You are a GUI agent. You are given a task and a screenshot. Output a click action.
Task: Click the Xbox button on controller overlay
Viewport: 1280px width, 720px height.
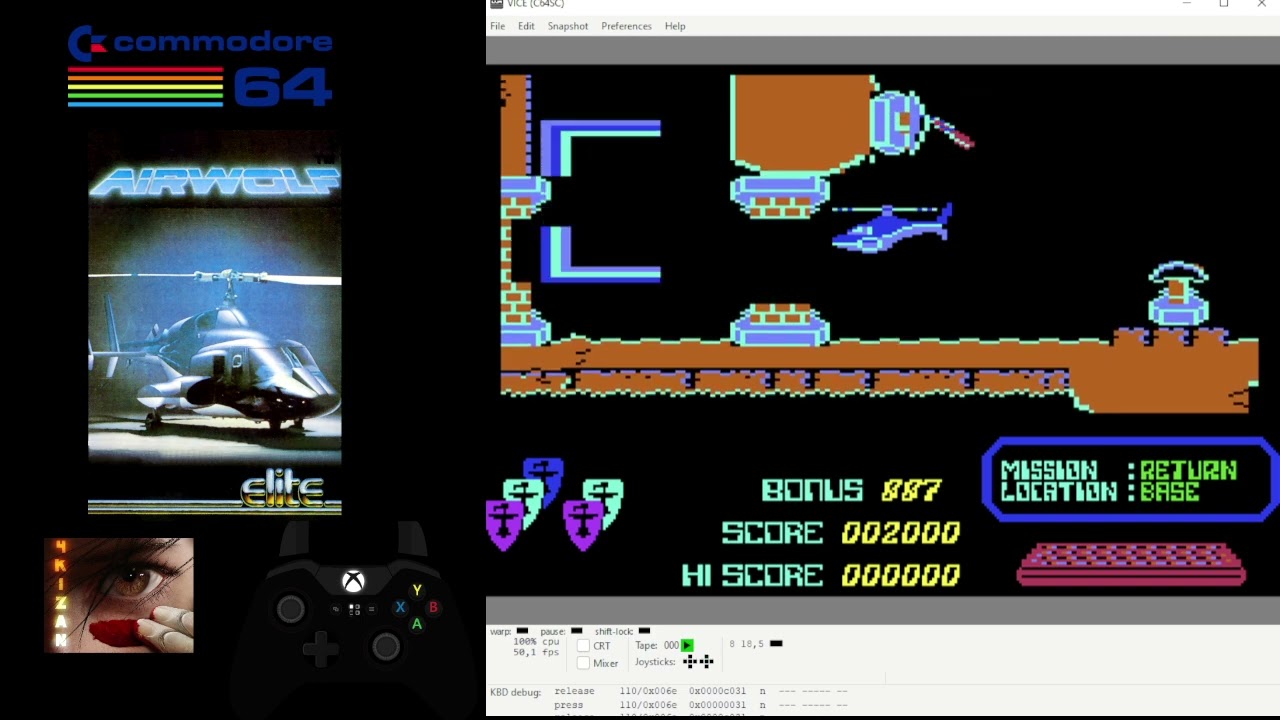(x=353, y=581)
